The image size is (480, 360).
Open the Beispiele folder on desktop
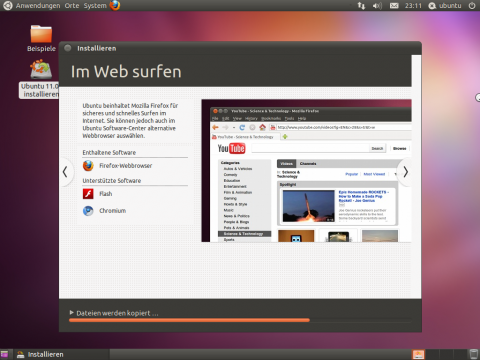pyautogui.click(x=41, y=38)
